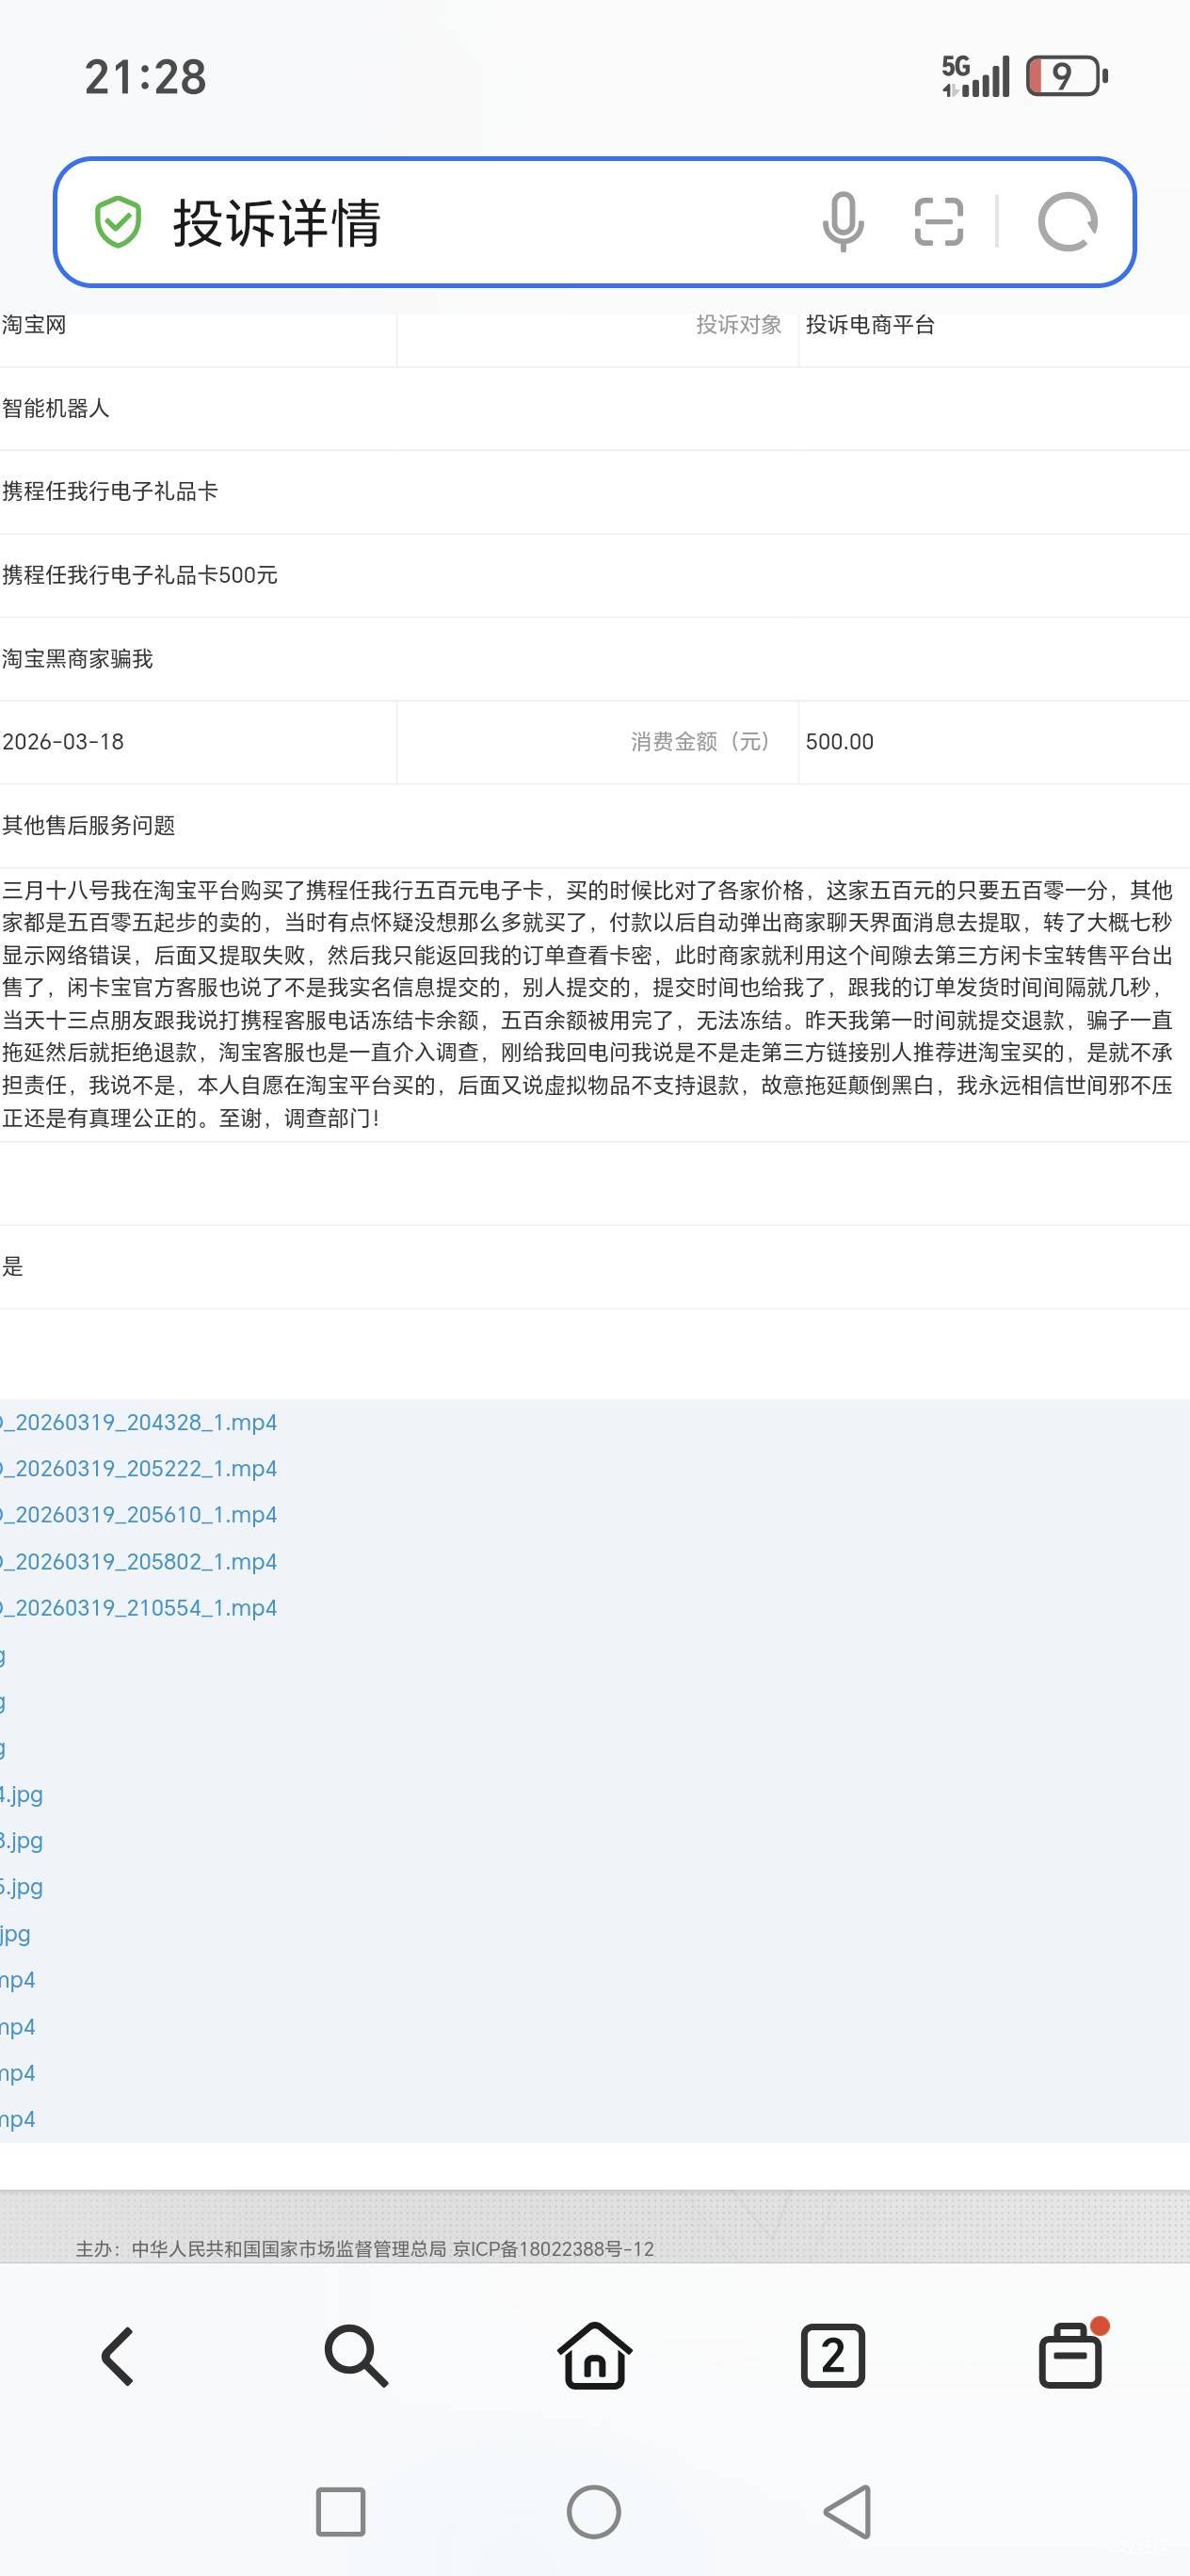Open the attachment ending in 4.jpg
The height and width of the screenshot is (2576, 1190).
coord(21,1794)
